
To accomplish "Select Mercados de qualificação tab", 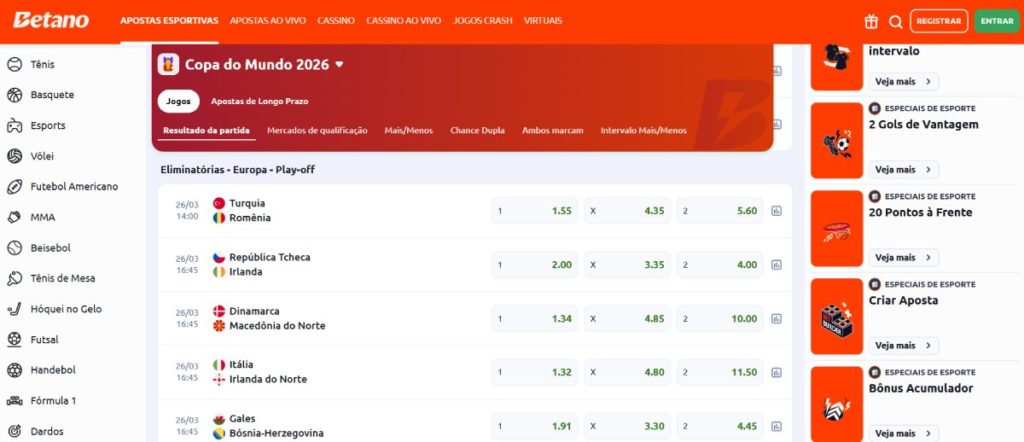I will 317,131.
